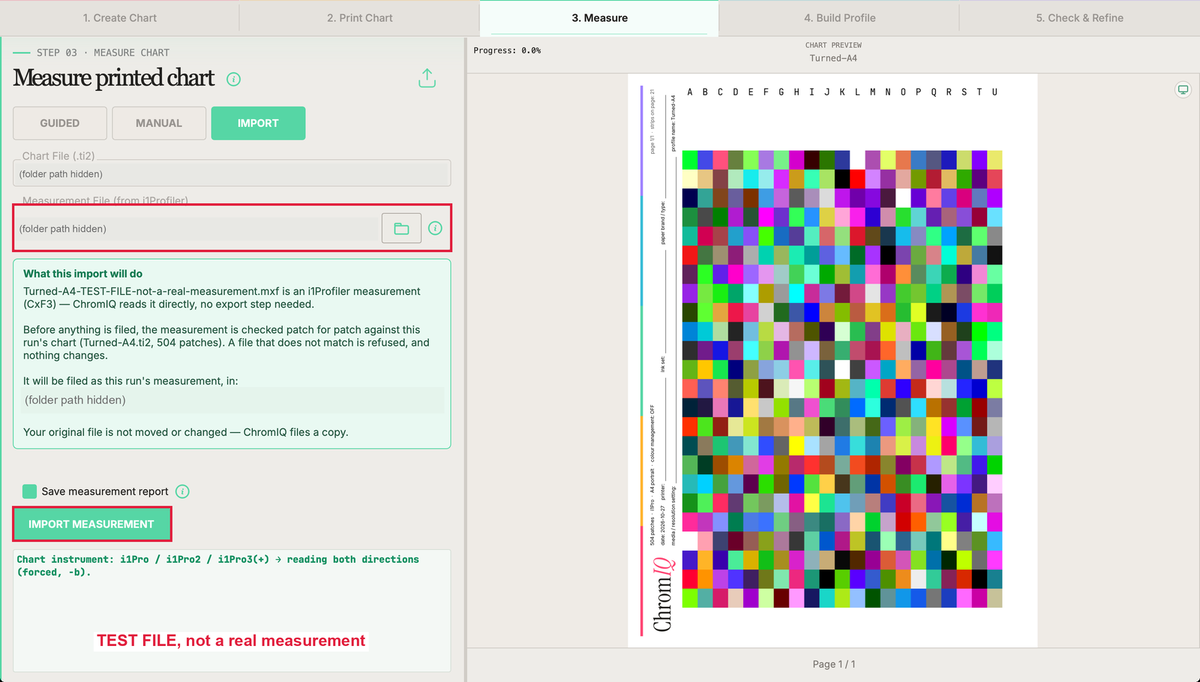Click the "Your original file is not moved" note
1200x682 pixels.
[186, 432]
